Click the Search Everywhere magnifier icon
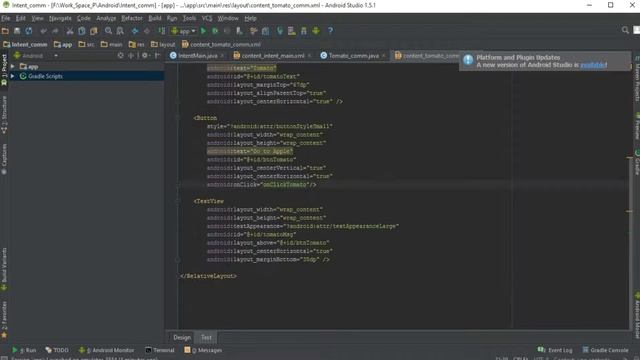This screenshot has width=640, height=360. 625,30
